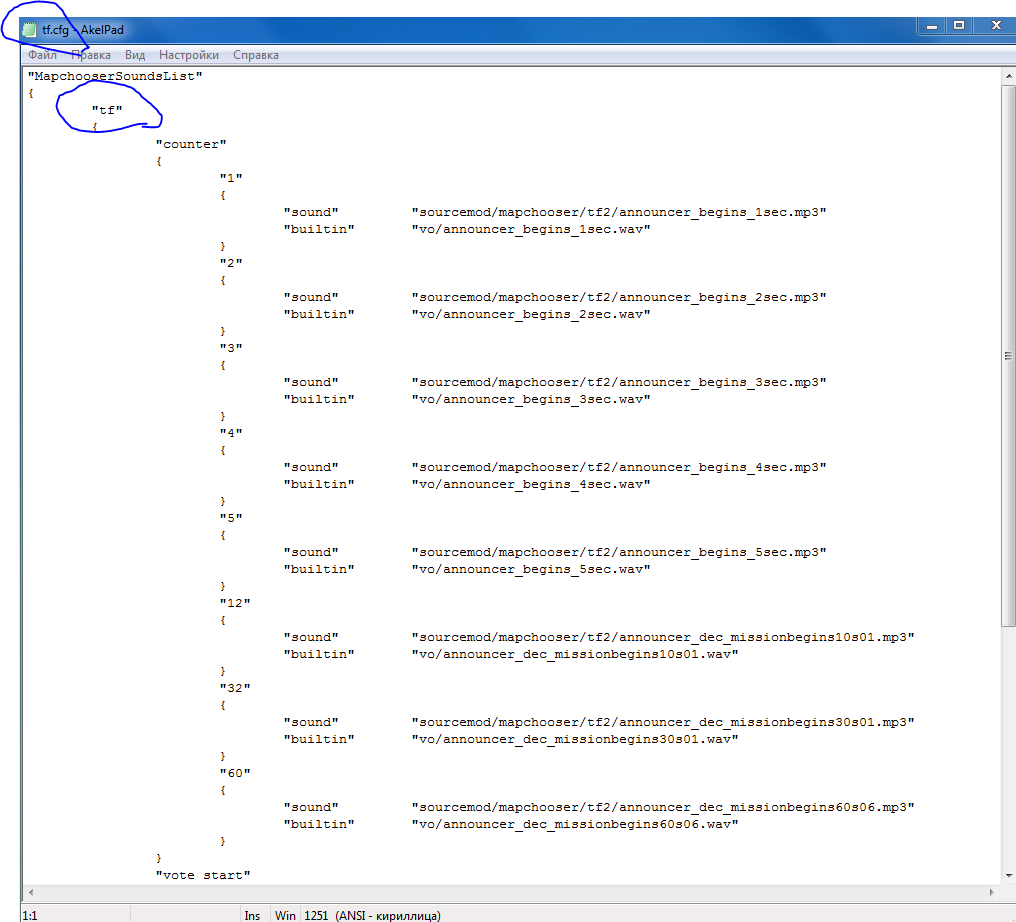Click the "12" section key

coord(235,603)
